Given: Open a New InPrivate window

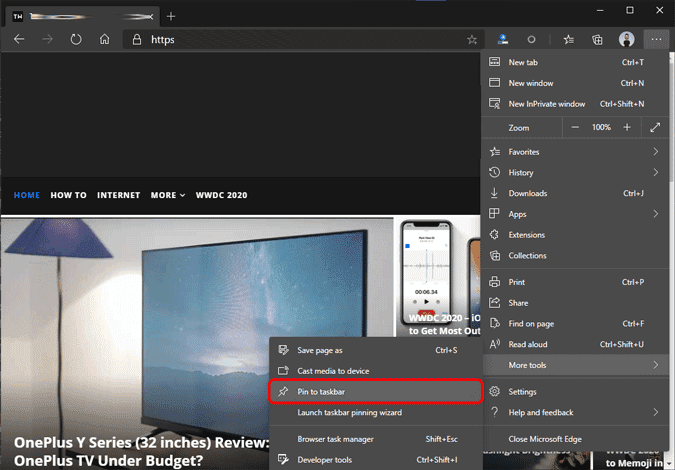Looking at the screenshot, I should click(575, 104).
